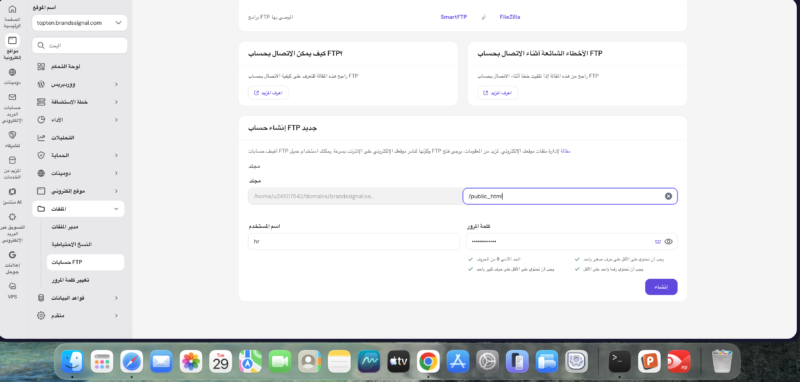This screenshot has width=800, height=382.
Task: Collapse the Files (الملفات) section chevron
Action: click(116, 209)
